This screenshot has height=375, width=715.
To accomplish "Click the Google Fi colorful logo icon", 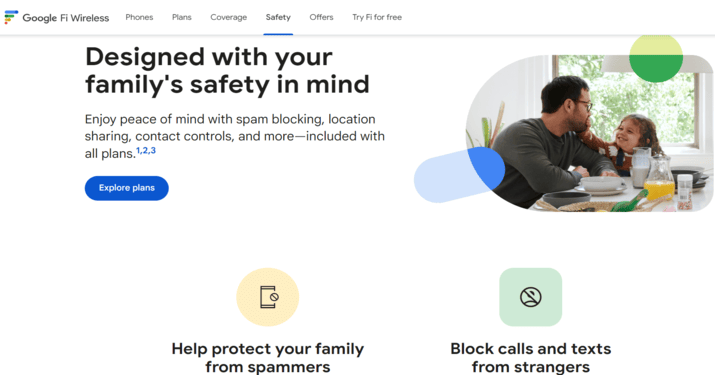I will (x=11, y=17).
